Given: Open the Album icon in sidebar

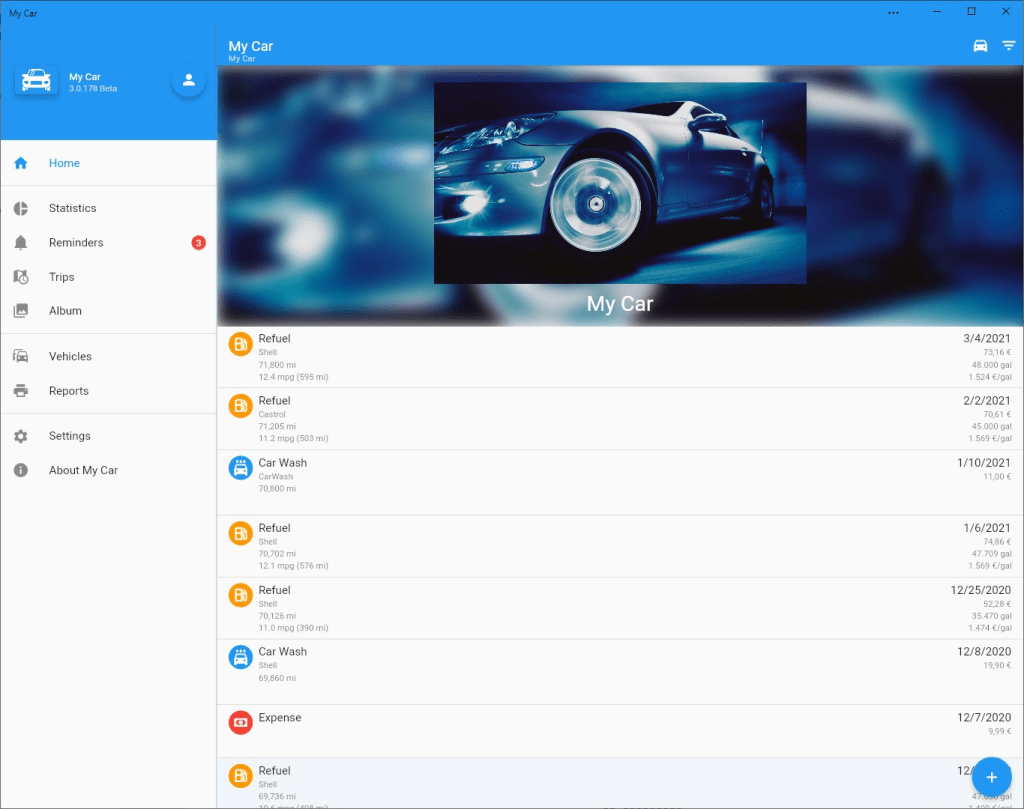Looking at the screenshot, I should [20, 311].
